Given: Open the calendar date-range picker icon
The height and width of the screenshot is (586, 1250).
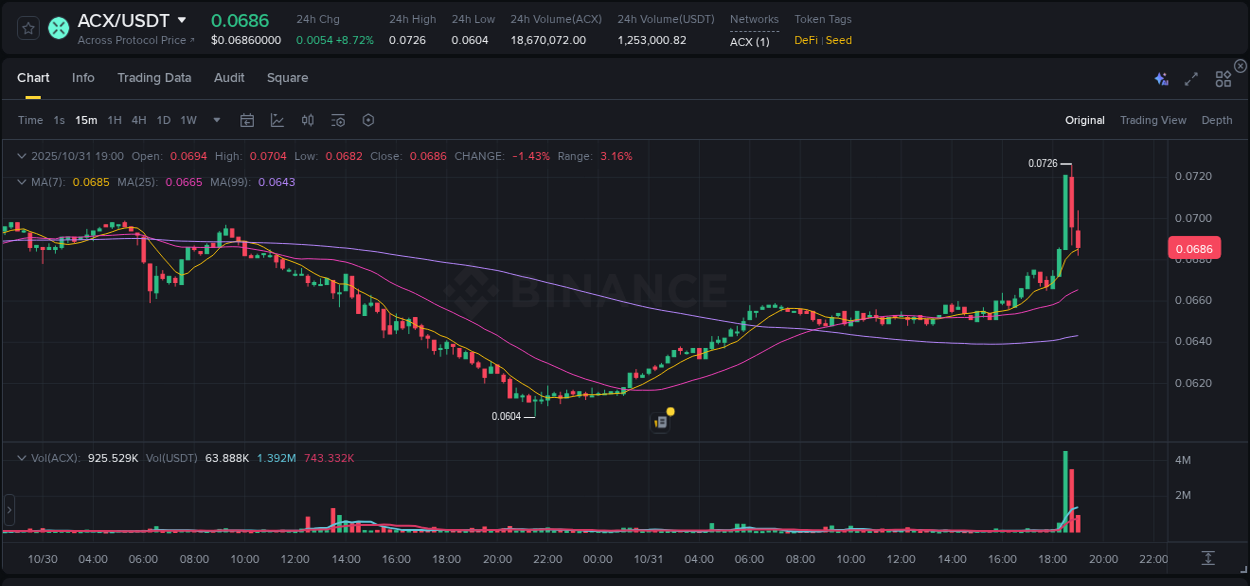Looking at the screenshot, I should (247, 120).
